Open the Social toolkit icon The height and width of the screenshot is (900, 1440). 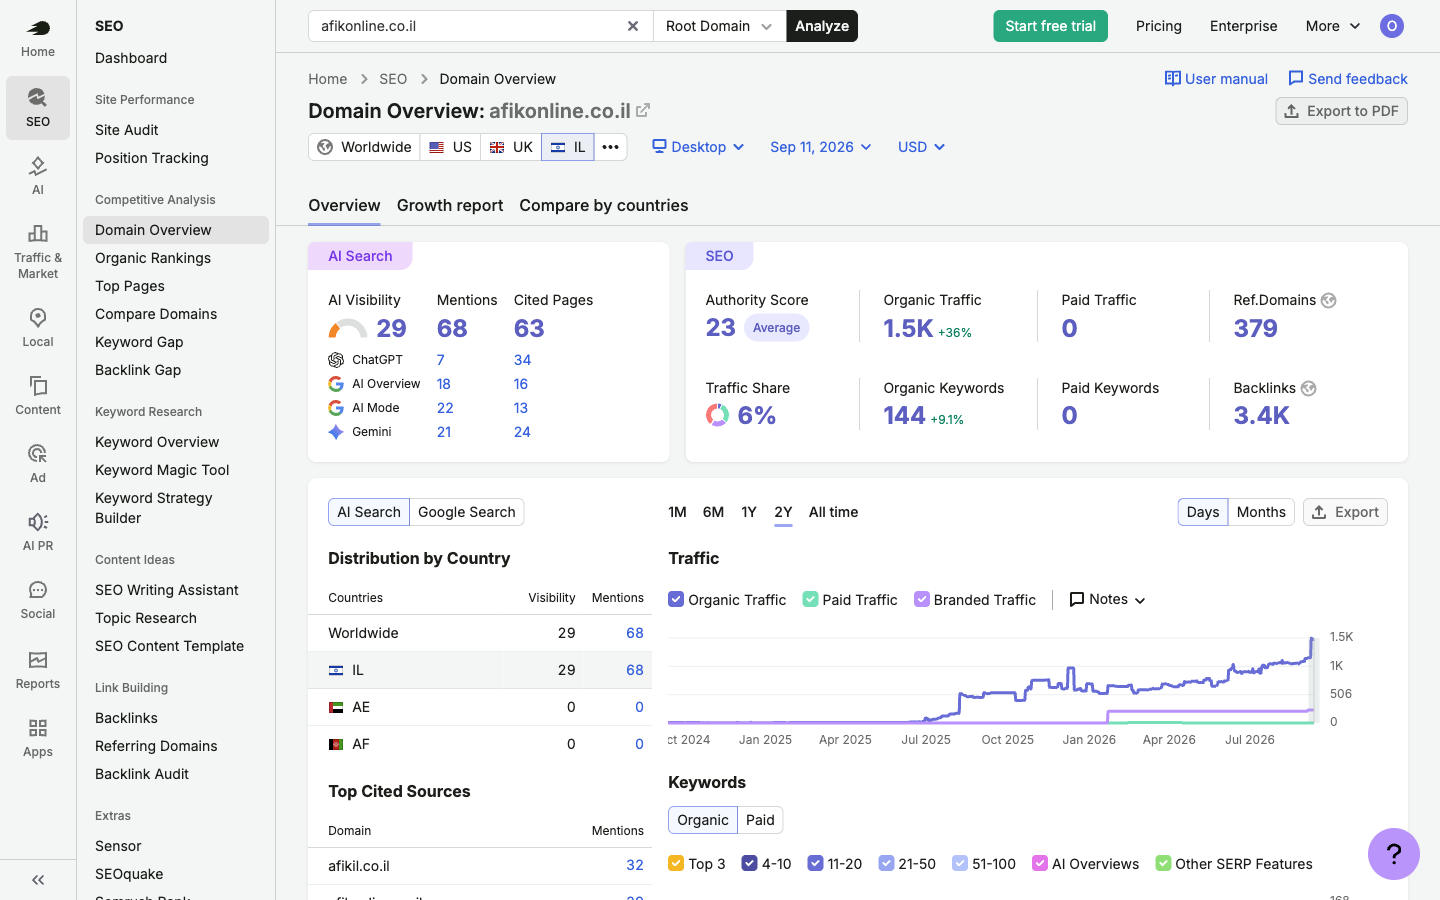point(38,599)
